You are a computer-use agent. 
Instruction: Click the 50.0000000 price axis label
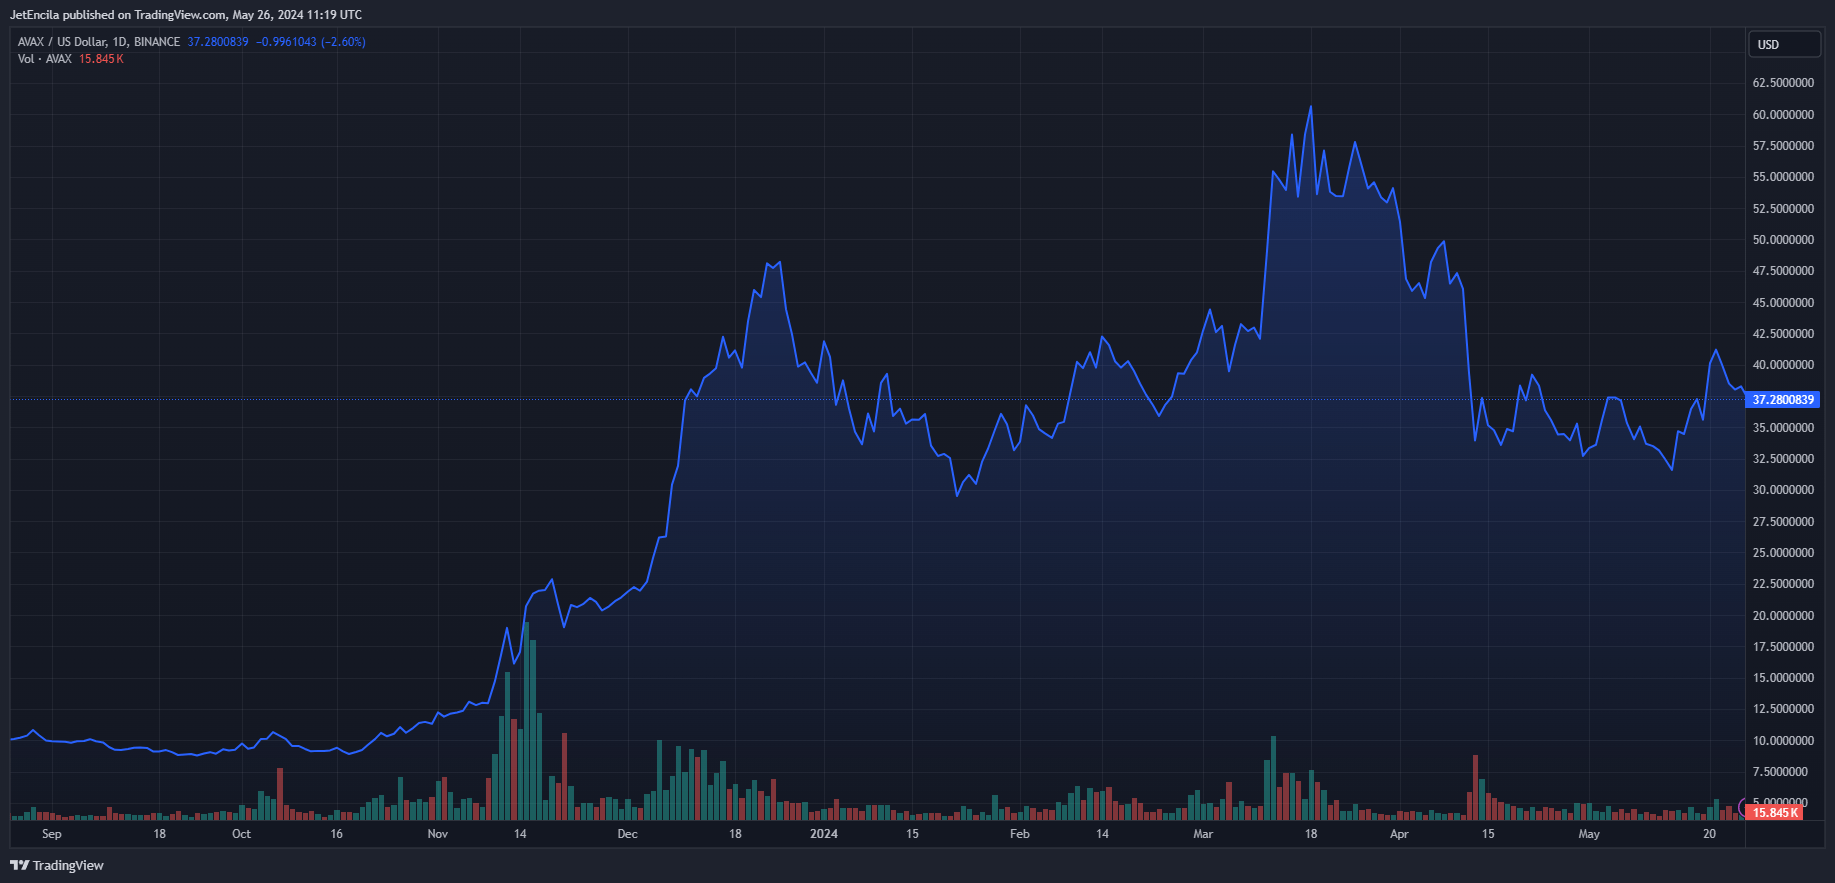pyautogui.click(x=1783, y=240)
